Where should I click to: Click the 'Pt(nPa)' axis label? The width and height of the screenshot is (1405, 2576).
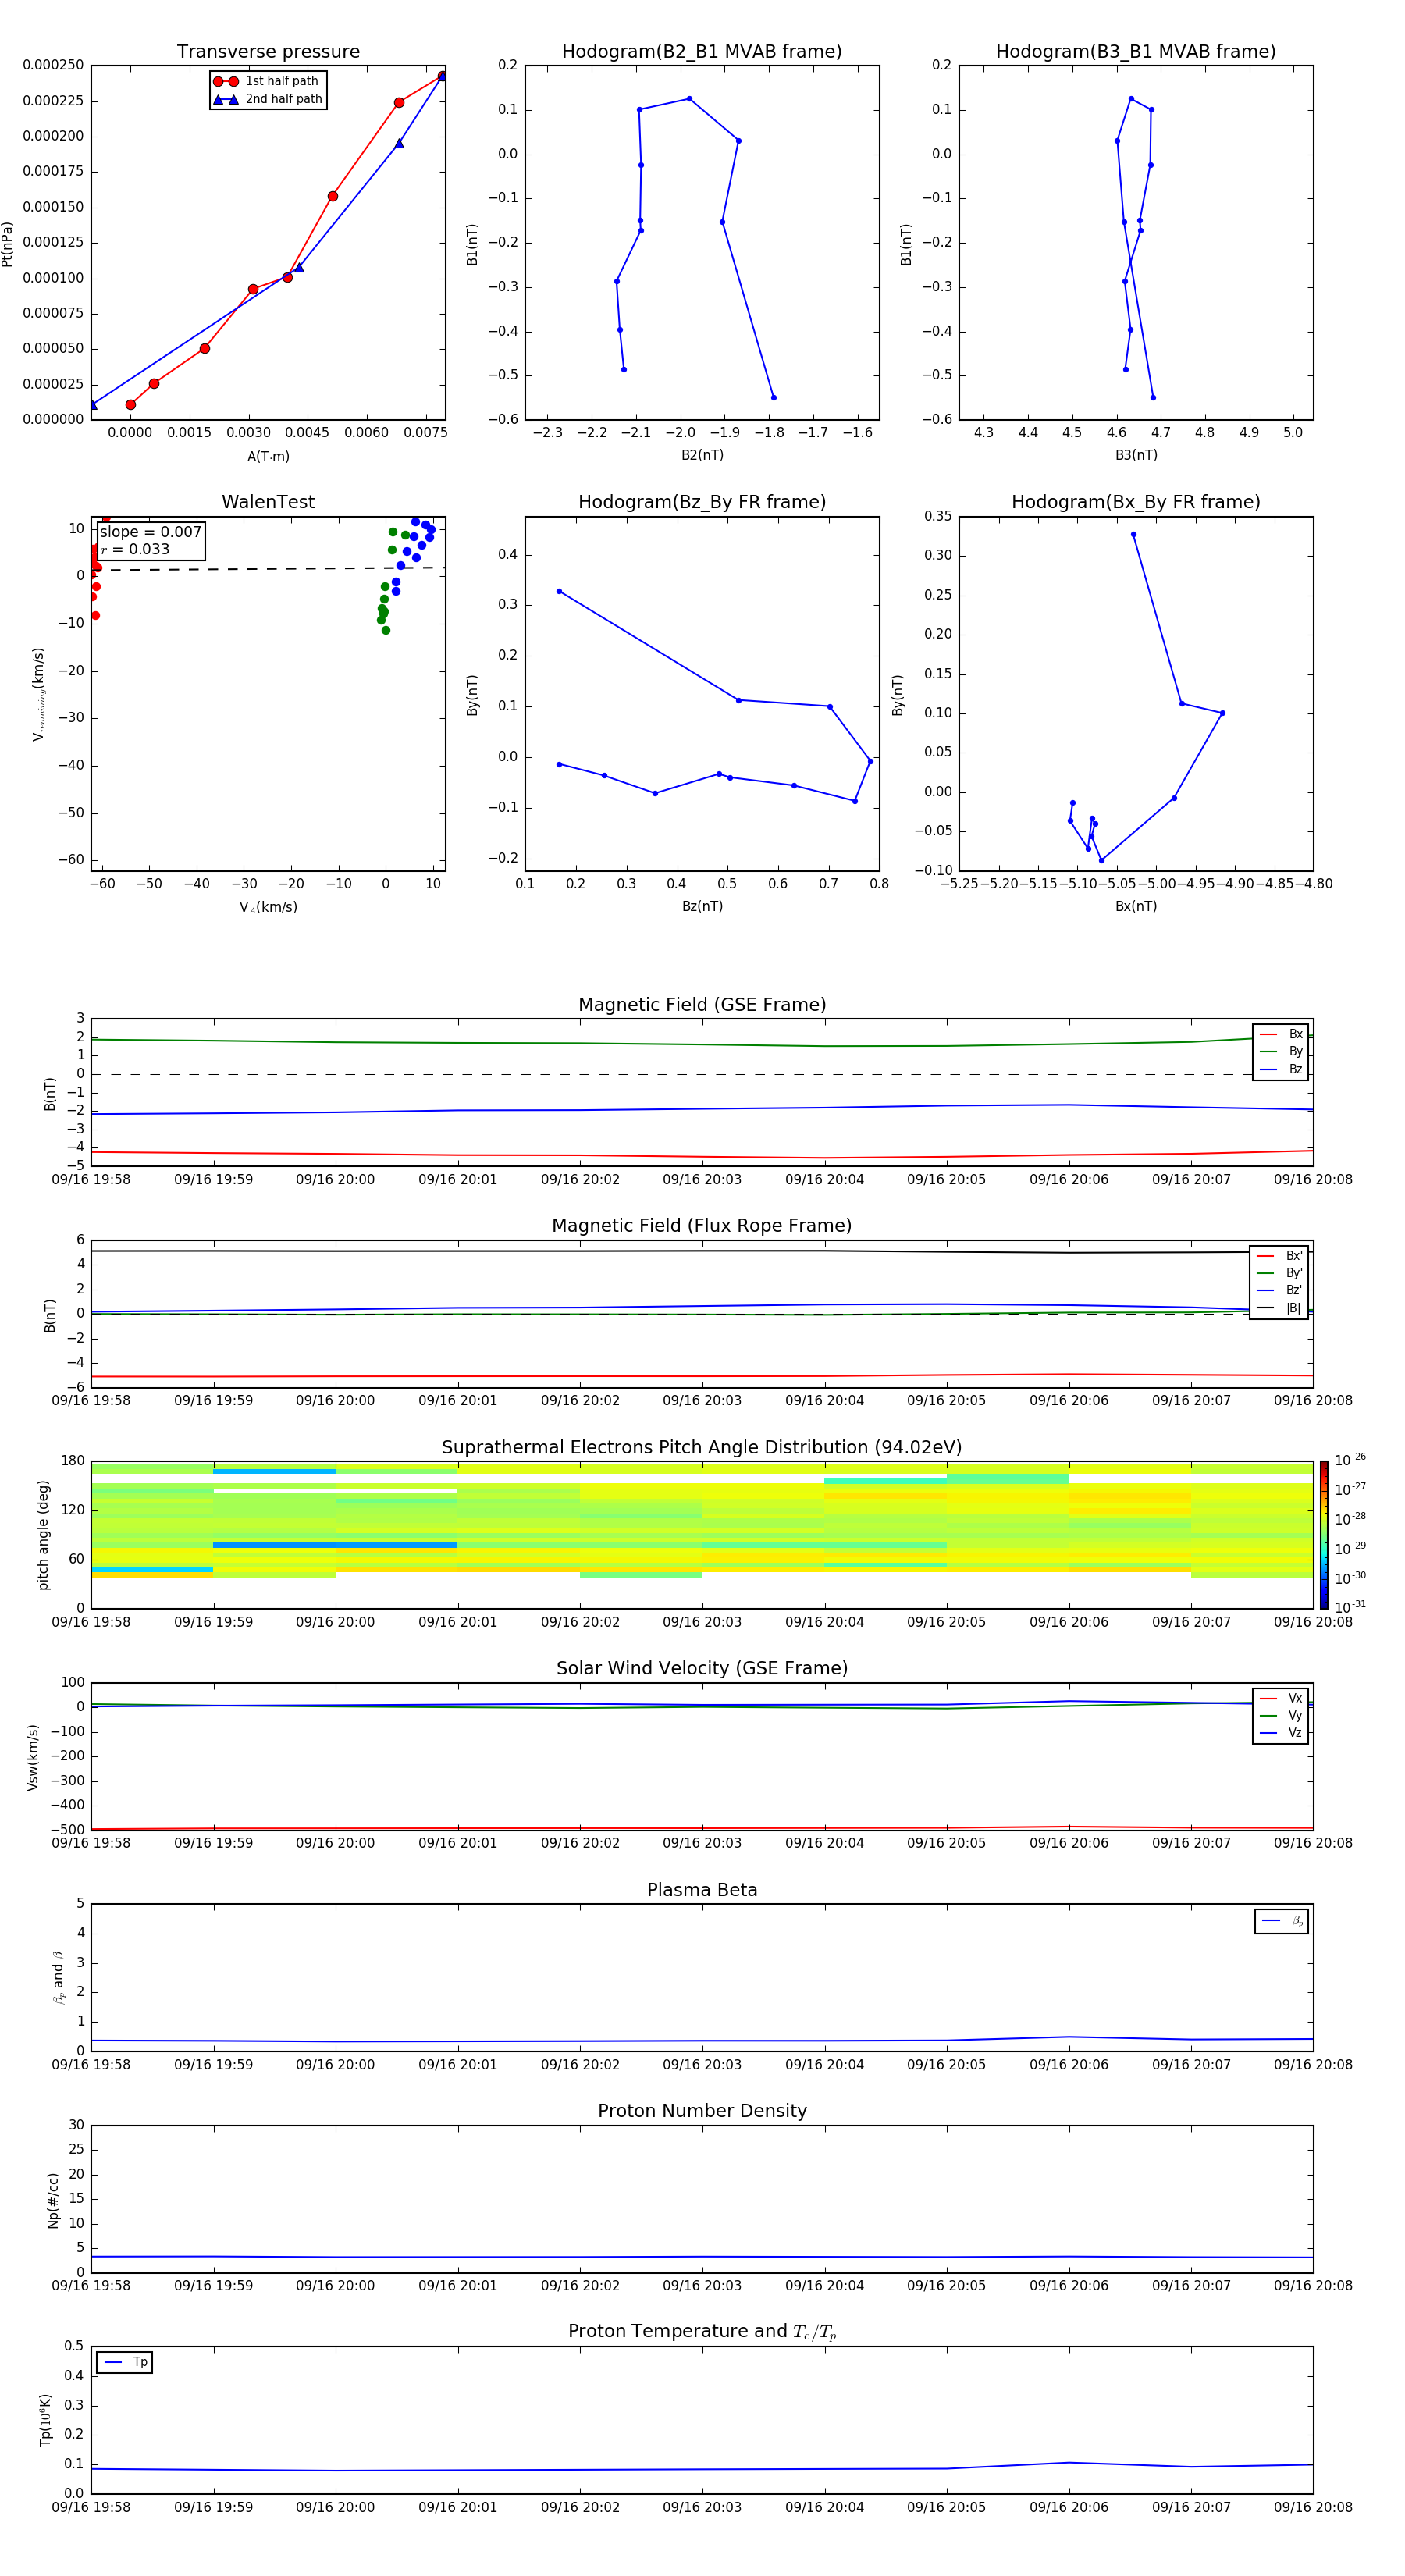(8, 243)
